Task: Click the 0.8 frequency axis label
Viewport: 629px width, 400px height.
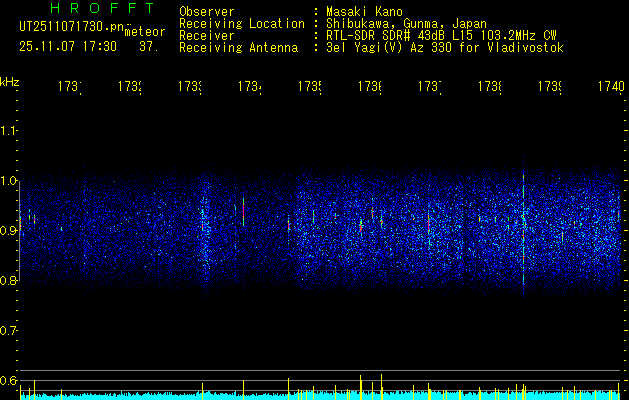Action: click(x=8, y=280)
